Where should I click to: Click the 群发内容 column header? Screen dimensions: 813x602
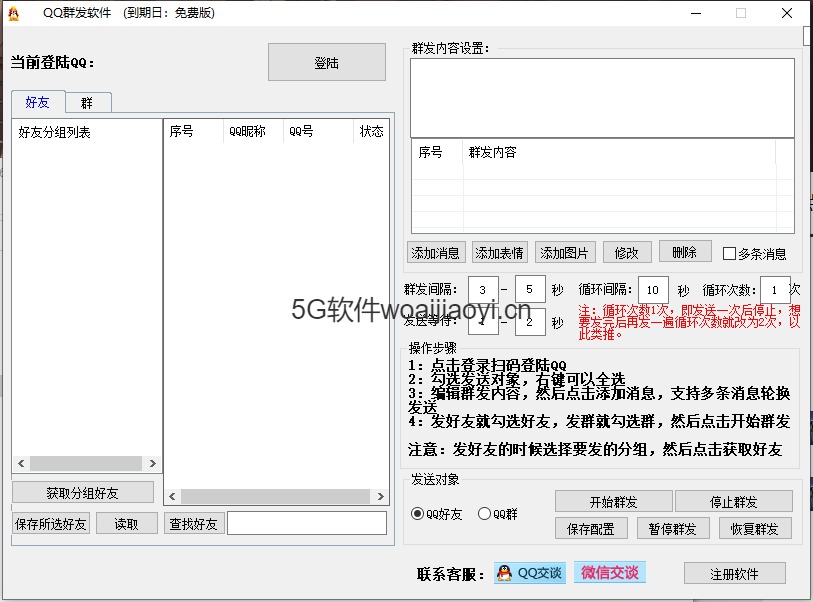click(619, 152)
